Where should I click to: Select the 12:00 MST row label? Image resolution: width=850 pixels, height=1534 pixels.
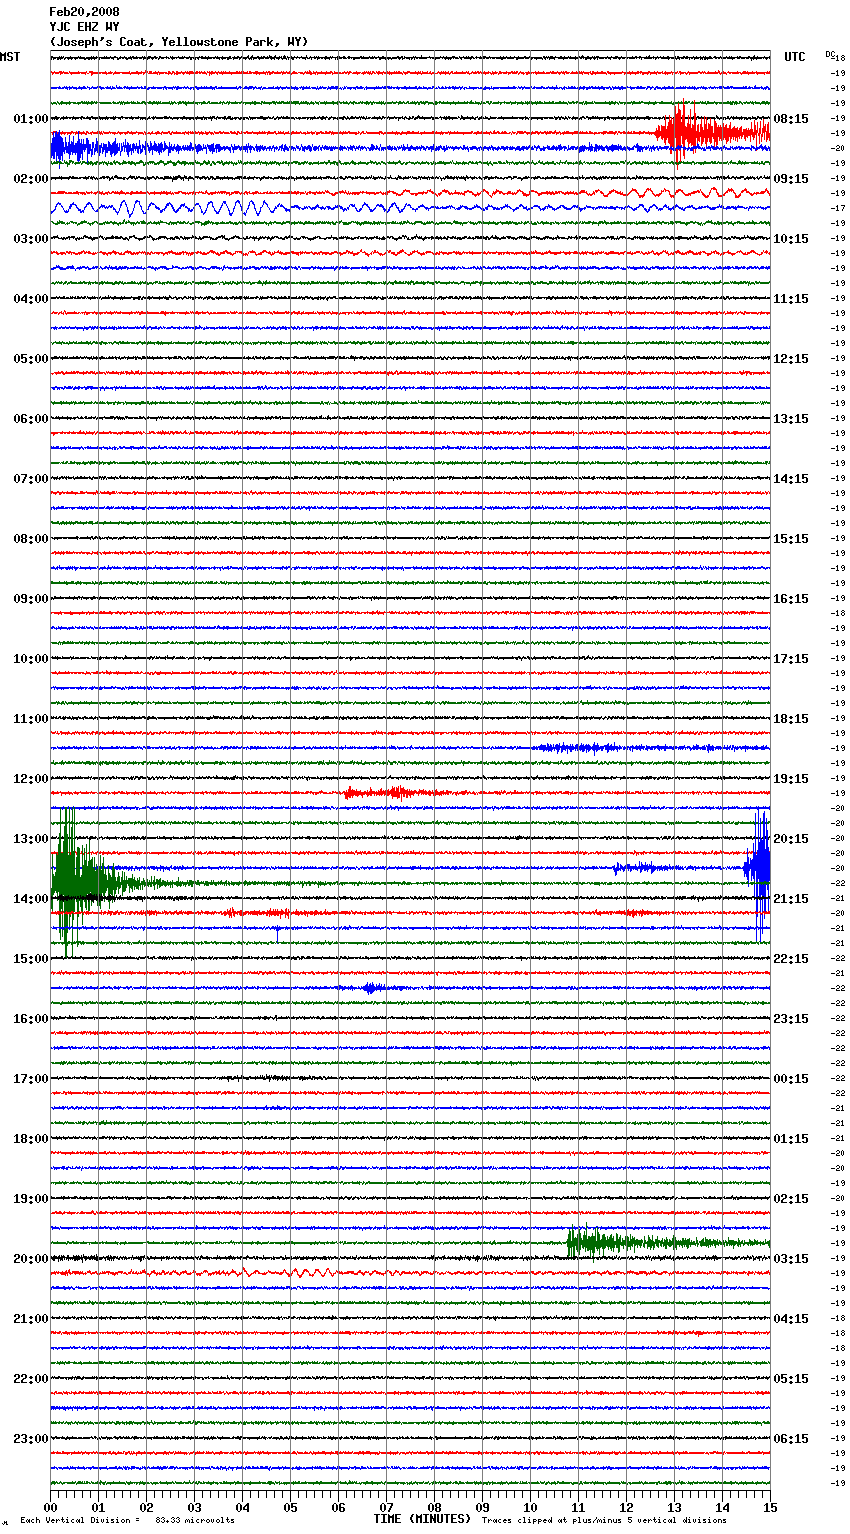(31, 779)
